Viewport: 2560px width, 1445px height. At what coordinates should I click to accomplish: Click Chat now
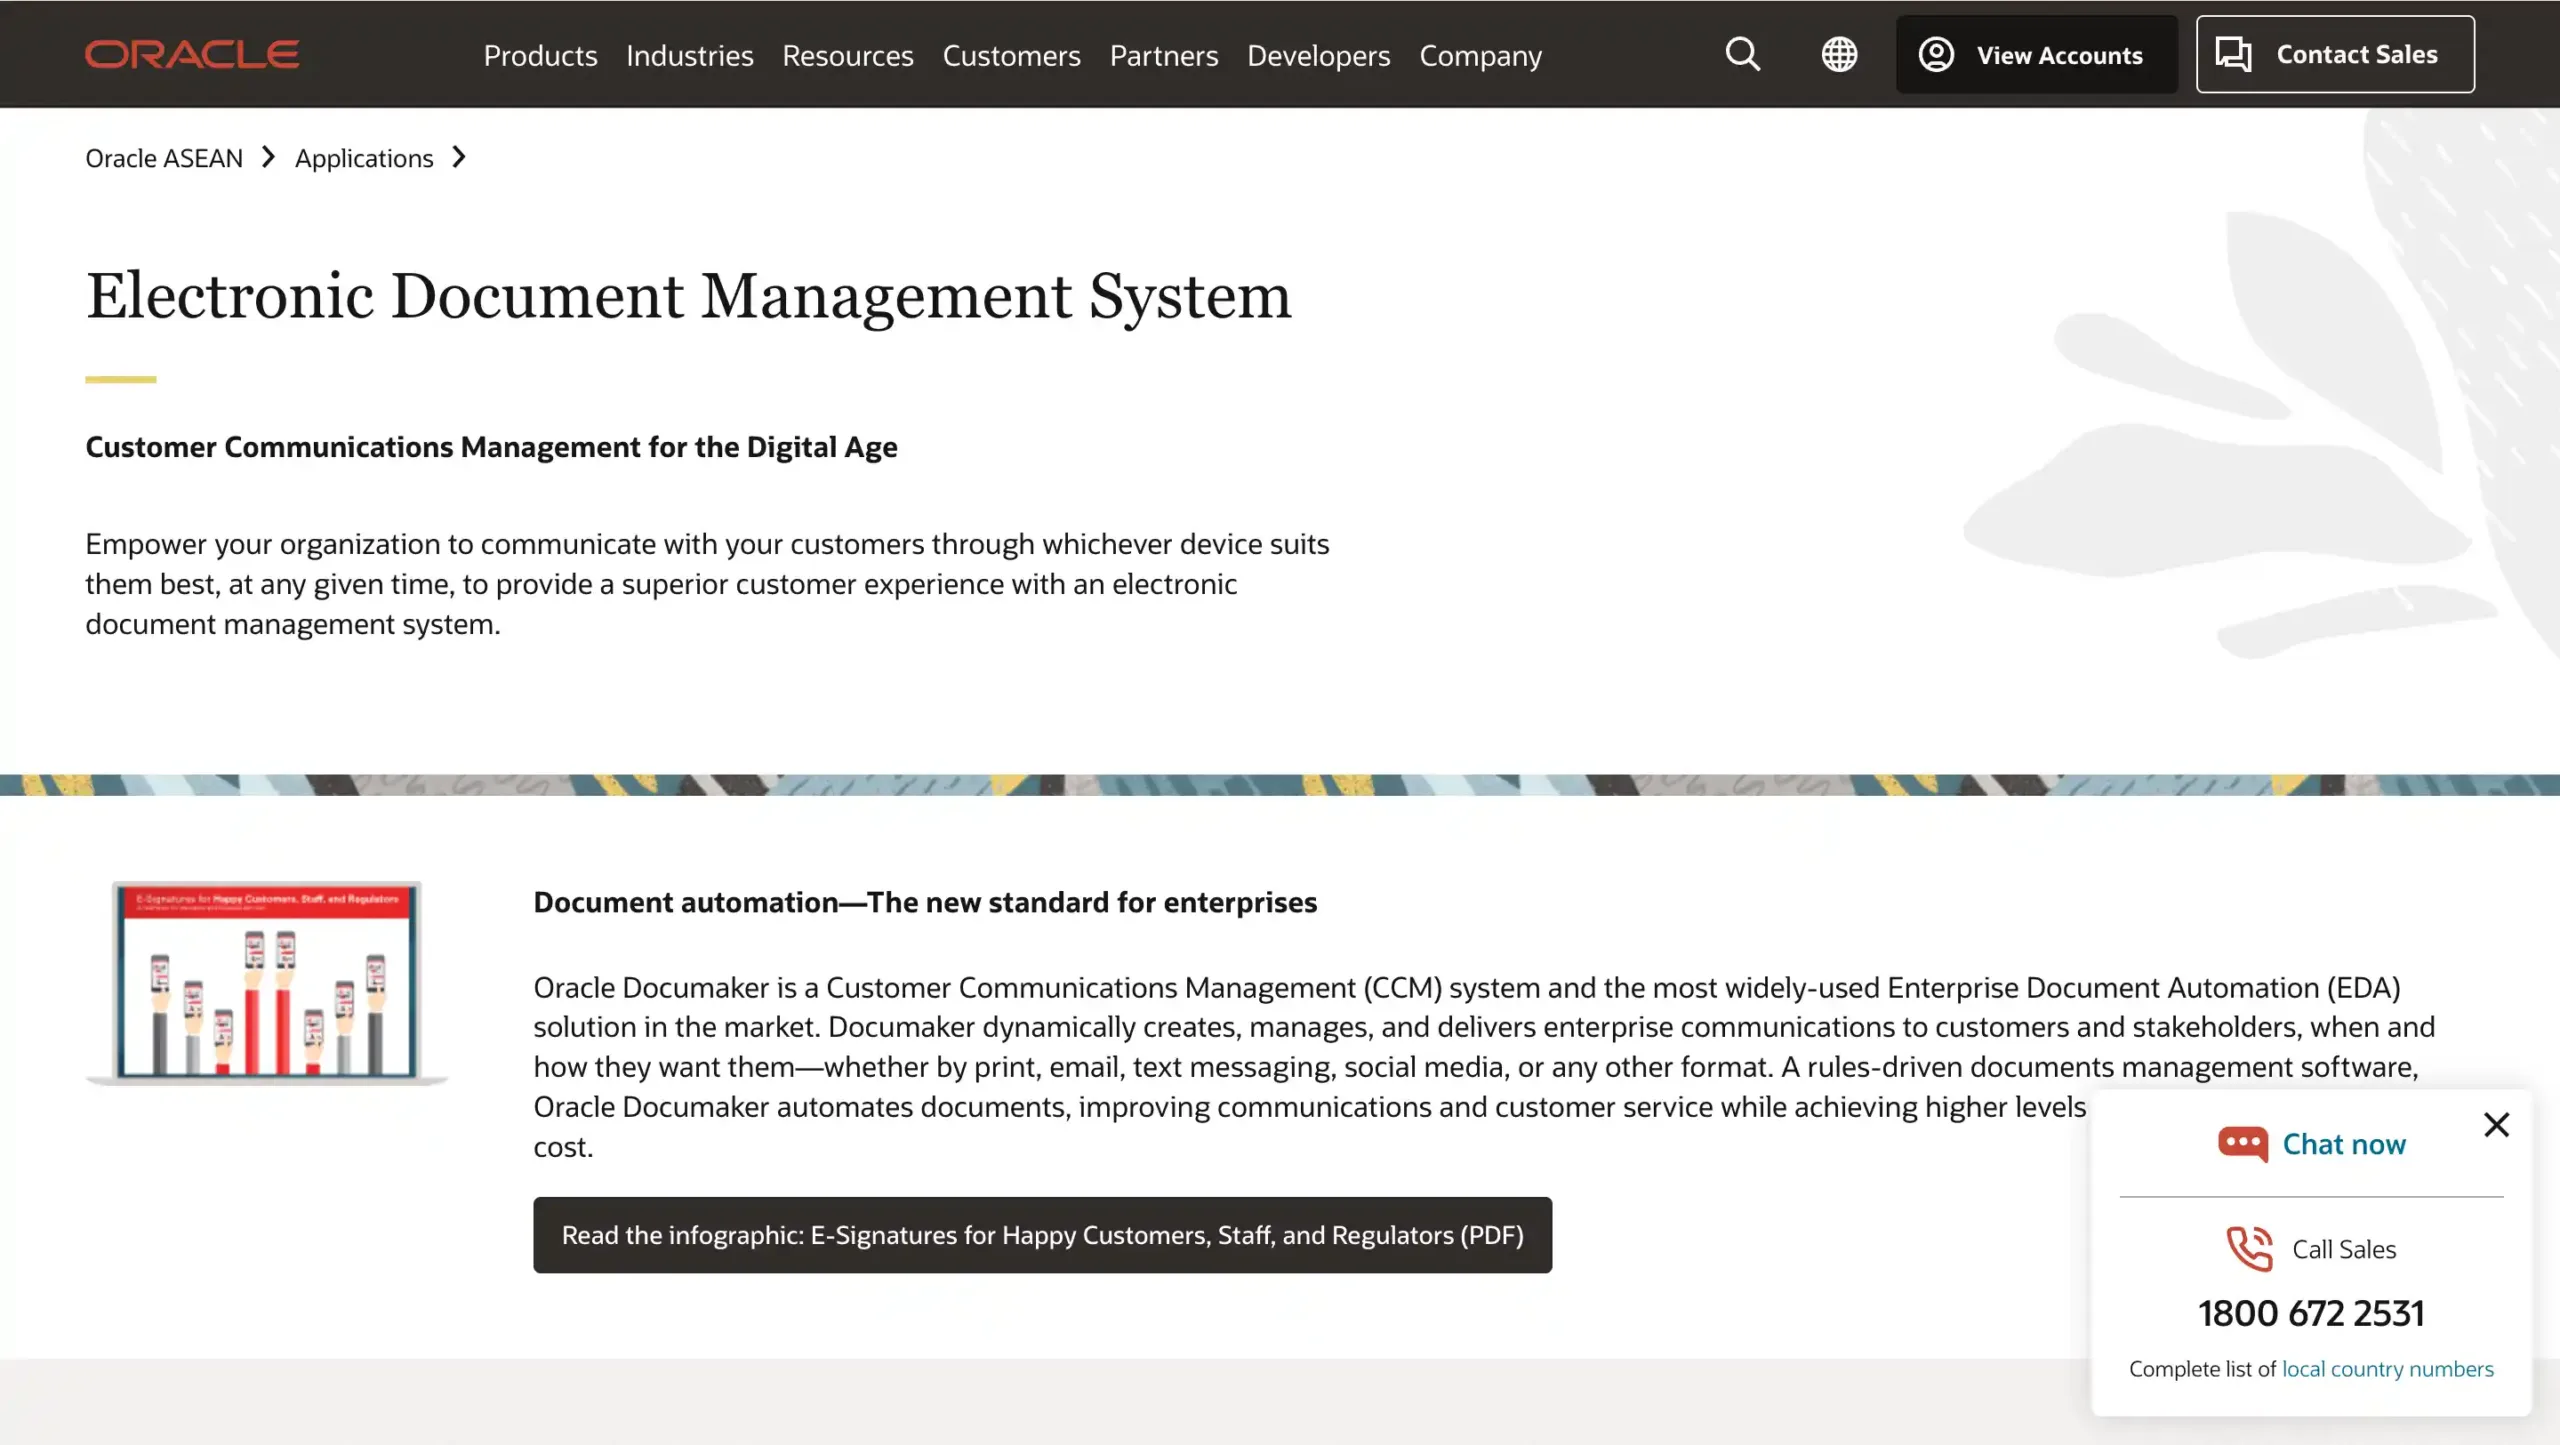(2344, 1143)
